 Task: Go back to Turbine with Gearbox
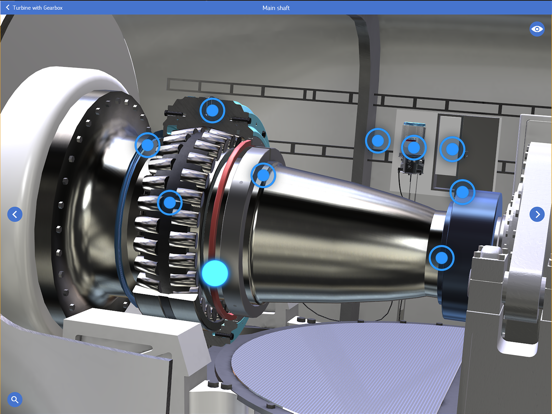tap(34, 7)
